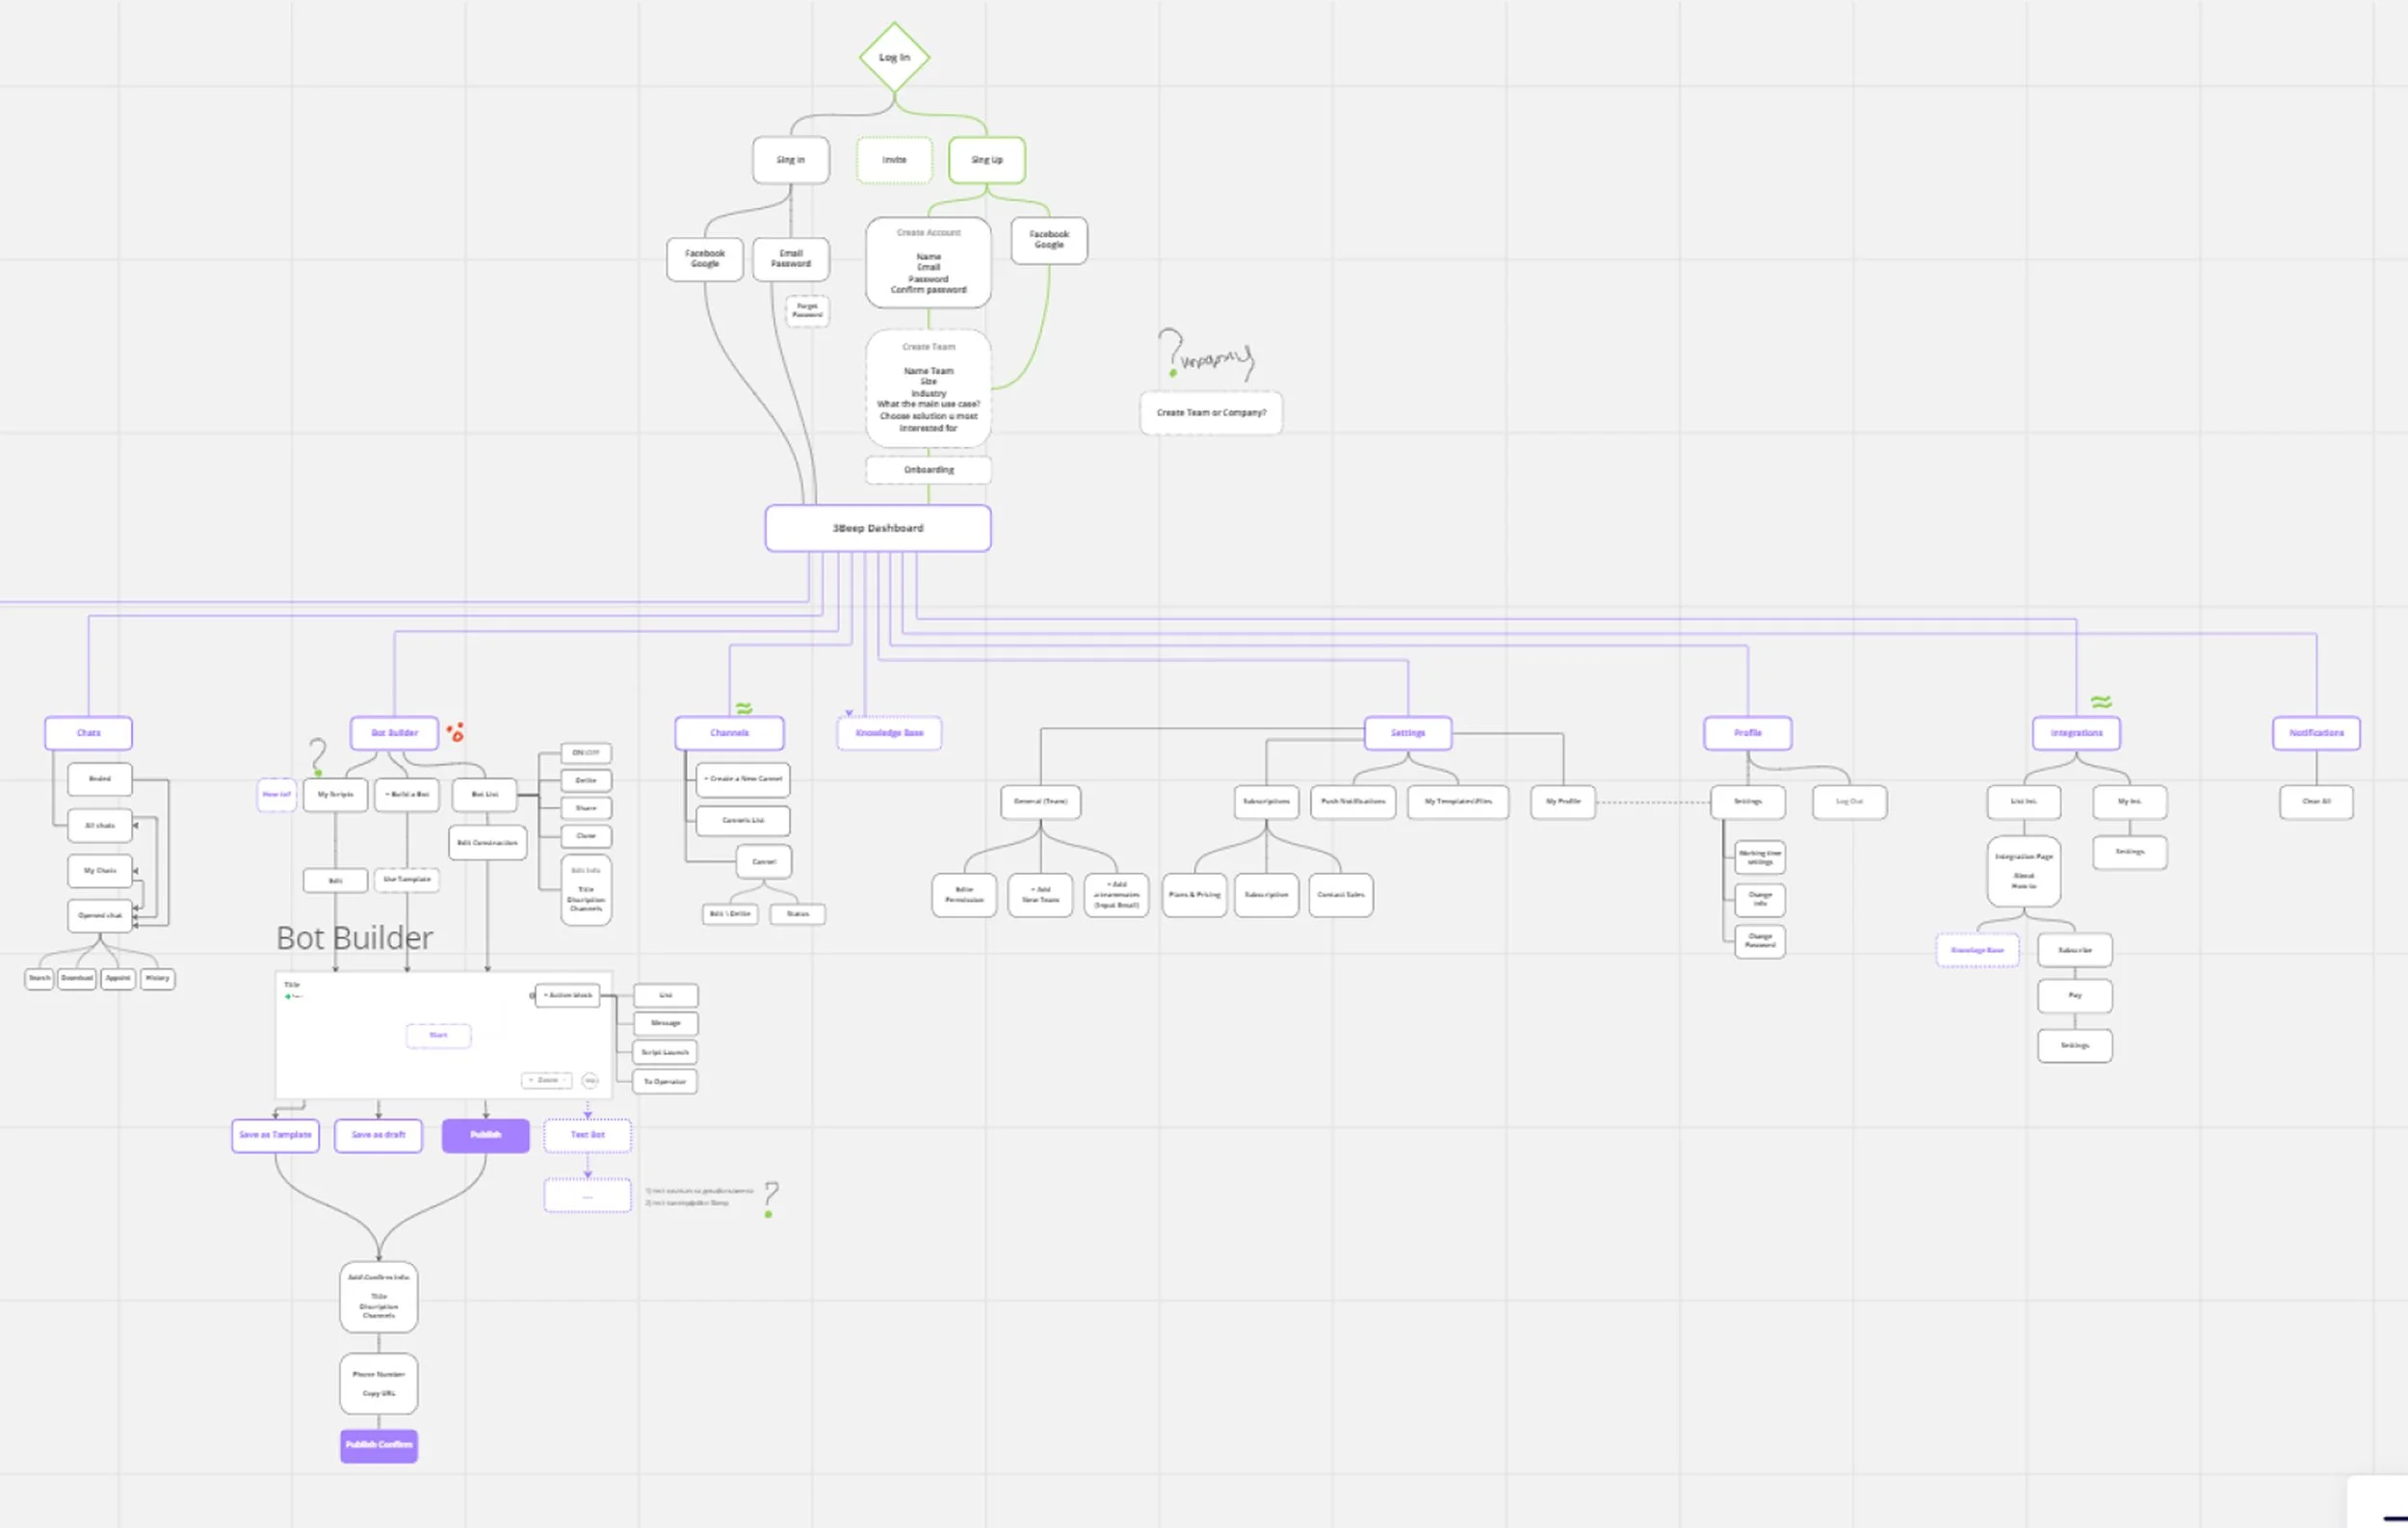Screen dimensions: 2408x1528
Task: Click the + Action block node
Action: [568, 995]
